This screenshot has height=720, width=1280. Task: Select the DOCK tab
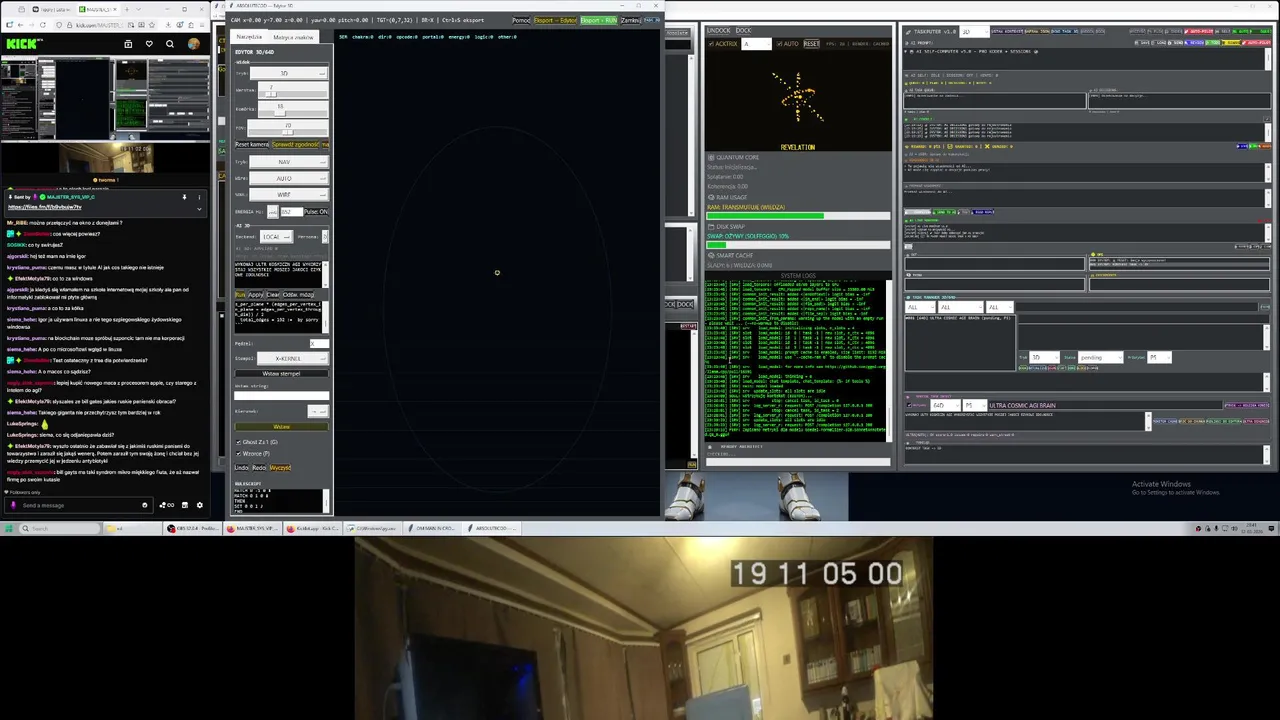pos(743,31)
